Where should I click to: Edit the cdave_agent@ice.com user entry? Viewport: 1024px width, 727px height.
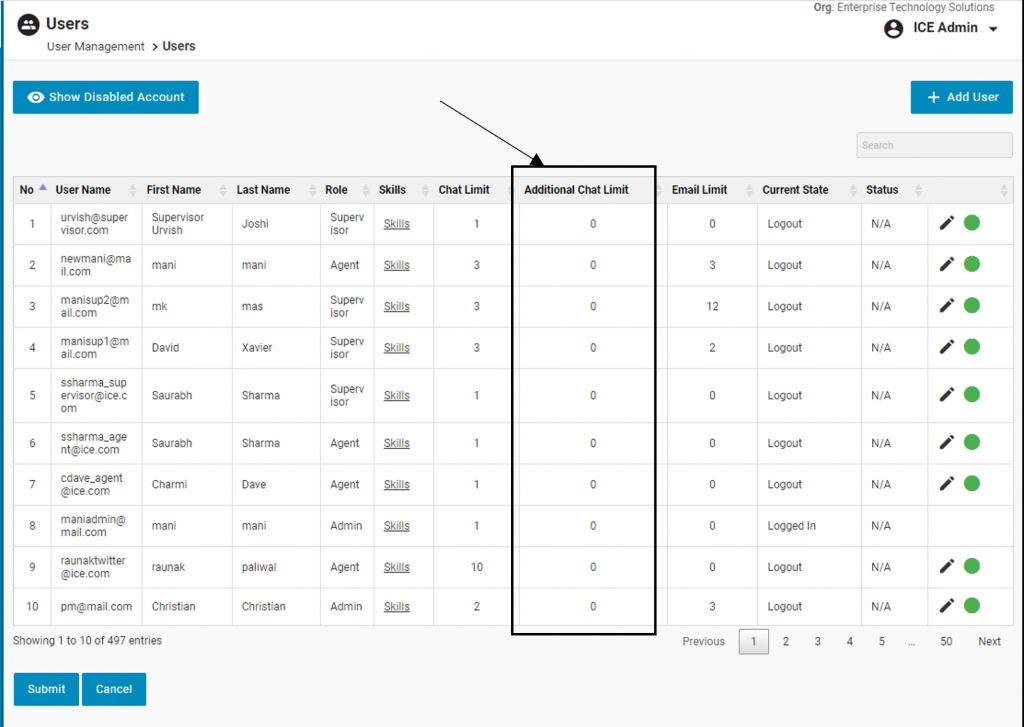click(947, 484)
